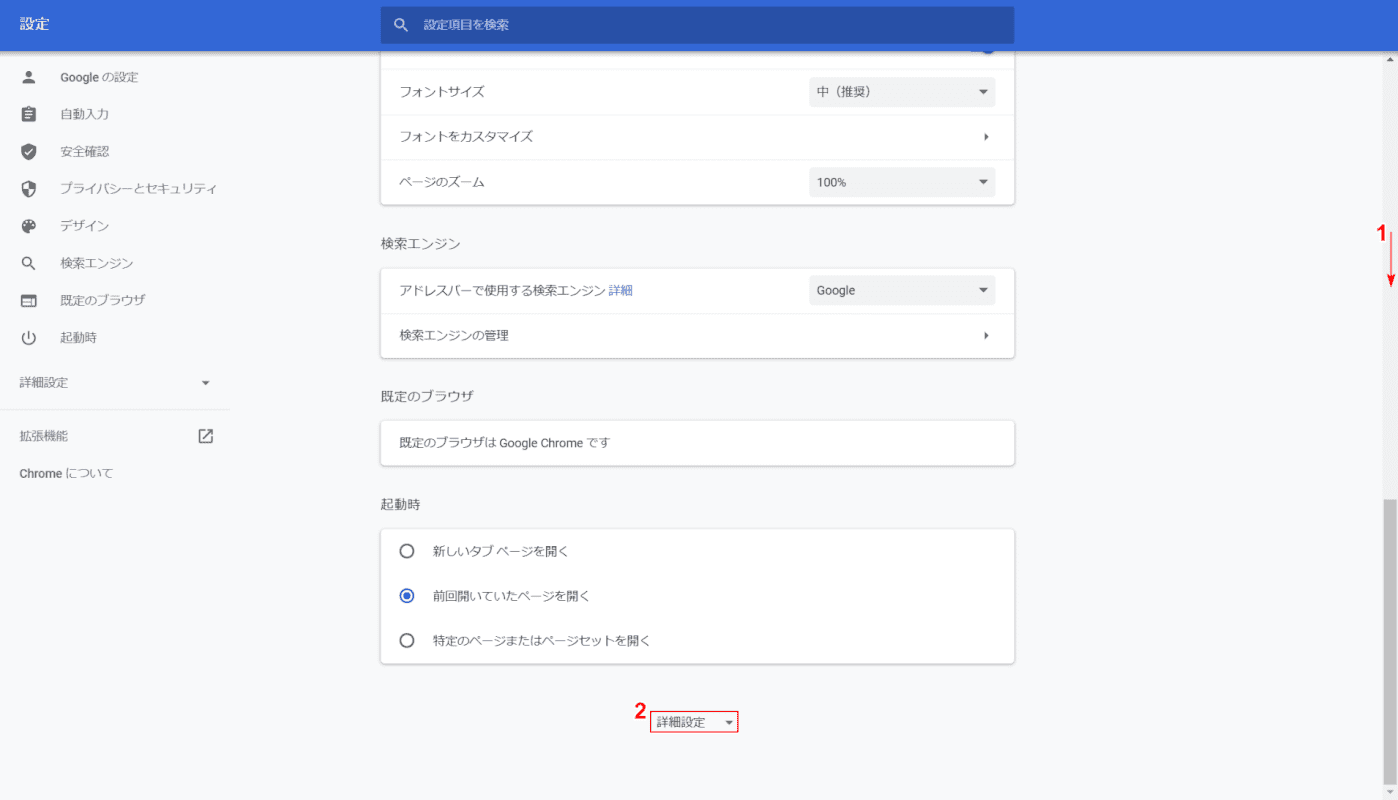Select 前回開いていたページを開く radio option
This screenshot has width=1398, height=800.
click(x=407, y=596)
